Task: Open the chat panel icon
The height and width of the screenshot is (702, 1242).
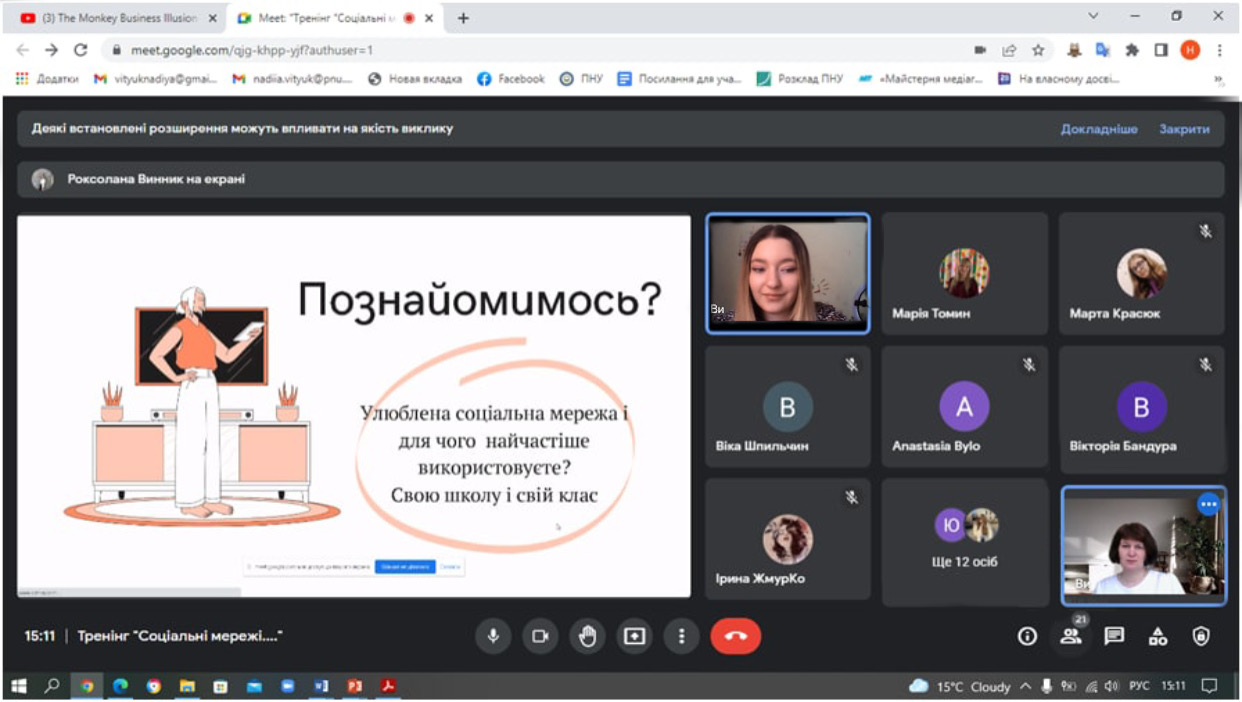Action: pyautogui.click(x=1114, y=636)
